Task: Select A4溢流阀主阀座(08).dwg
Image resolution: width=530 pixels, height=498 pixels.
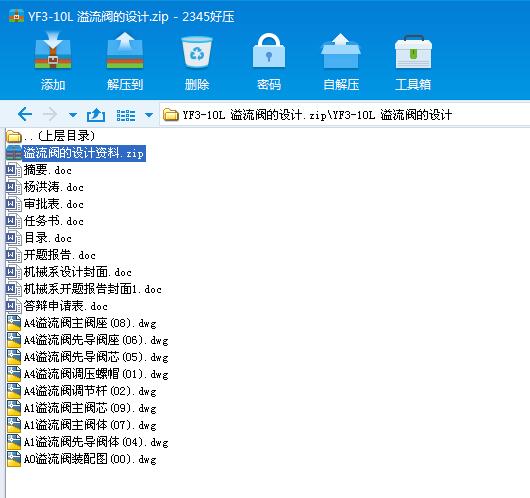Action: point(81,323)
